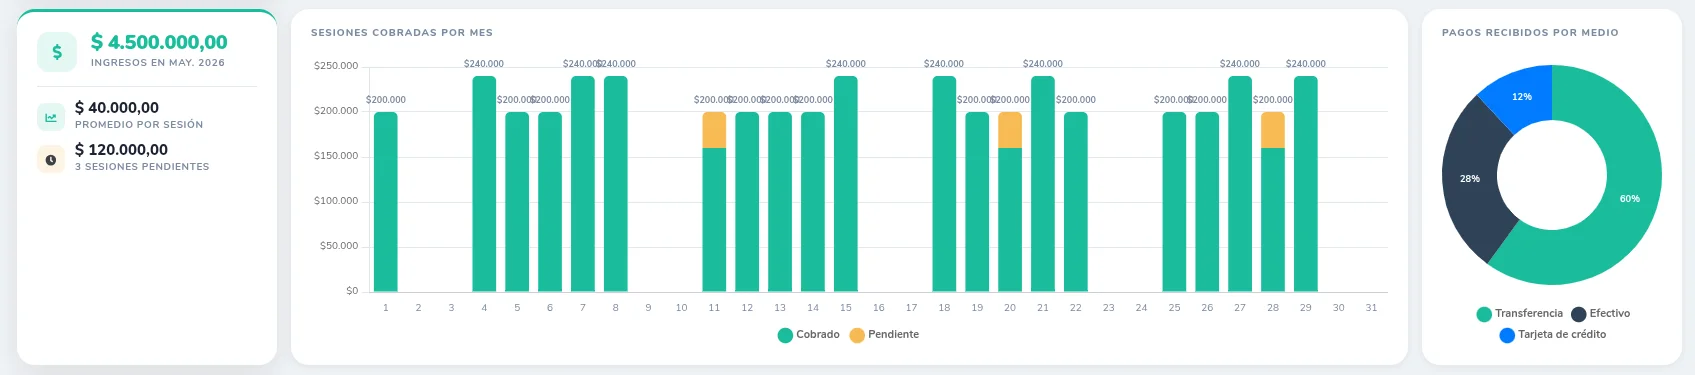This screenshot has height=375, width=1695.
Task: Click the dollar sign income icon
Action: 57,52
